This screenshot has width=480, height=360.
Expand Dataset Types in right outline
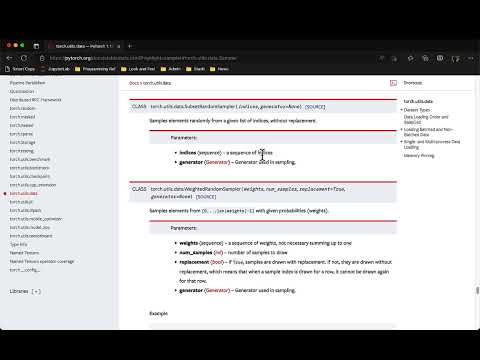402,110
